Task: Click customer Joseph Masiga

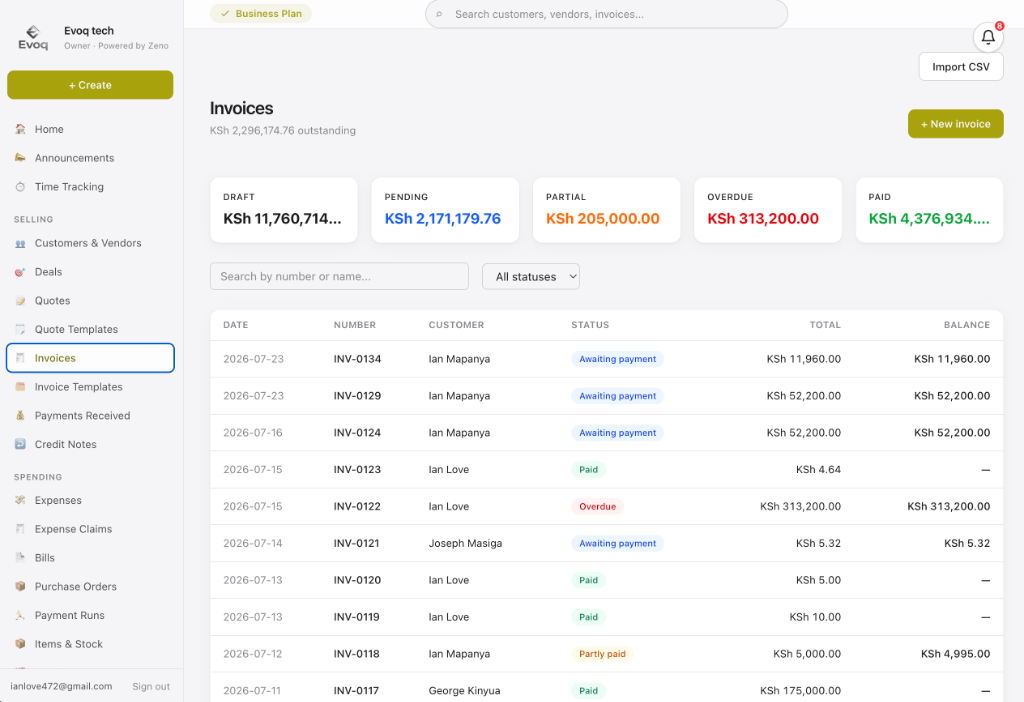Action: [465, 543]
